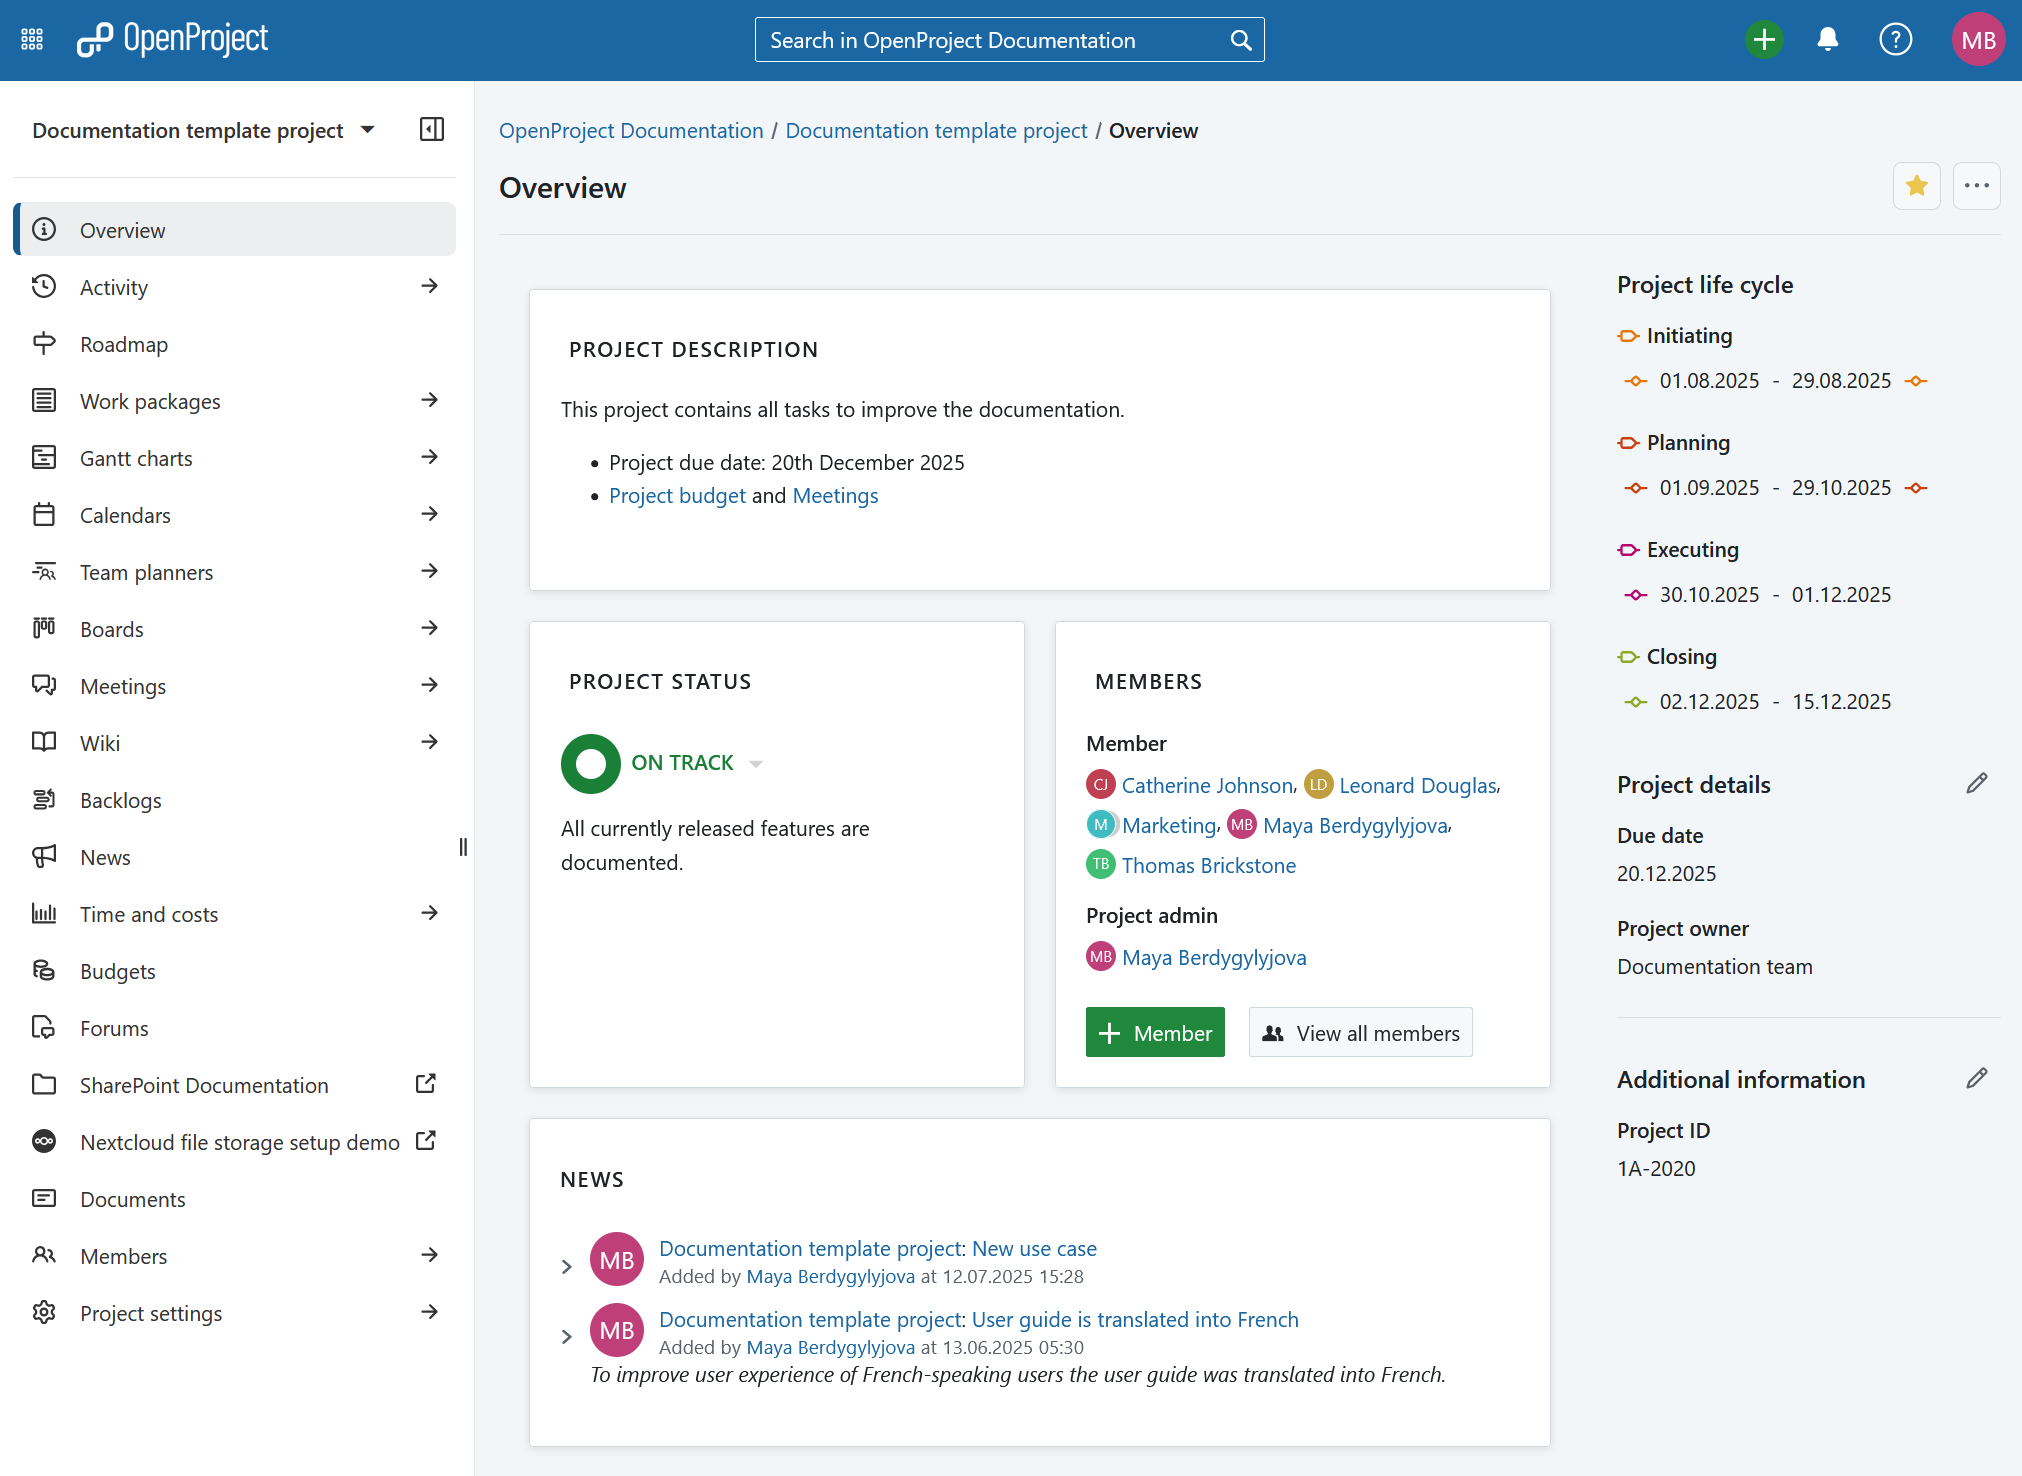Expand the 'New use case' news item
The width and height of the screenshot is (2022, 1476).
coord(566,1267)
